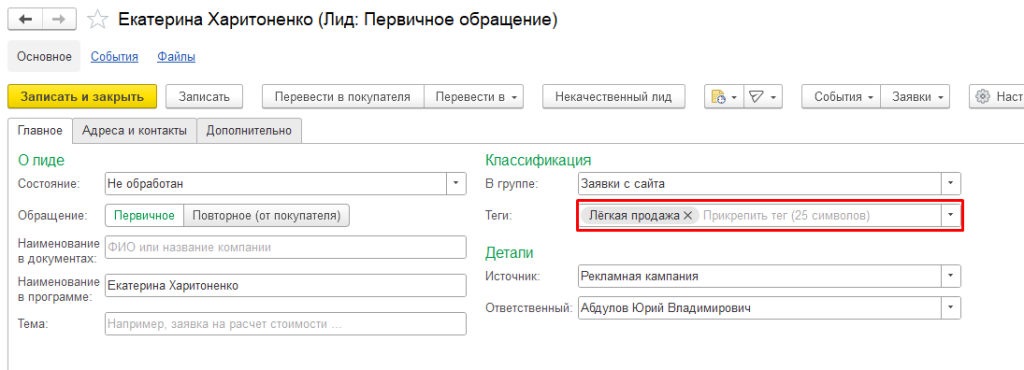Open the Заявки toolbar dropdown
This screenshot has width=1024, height=370.
click(x=915, y=97)
